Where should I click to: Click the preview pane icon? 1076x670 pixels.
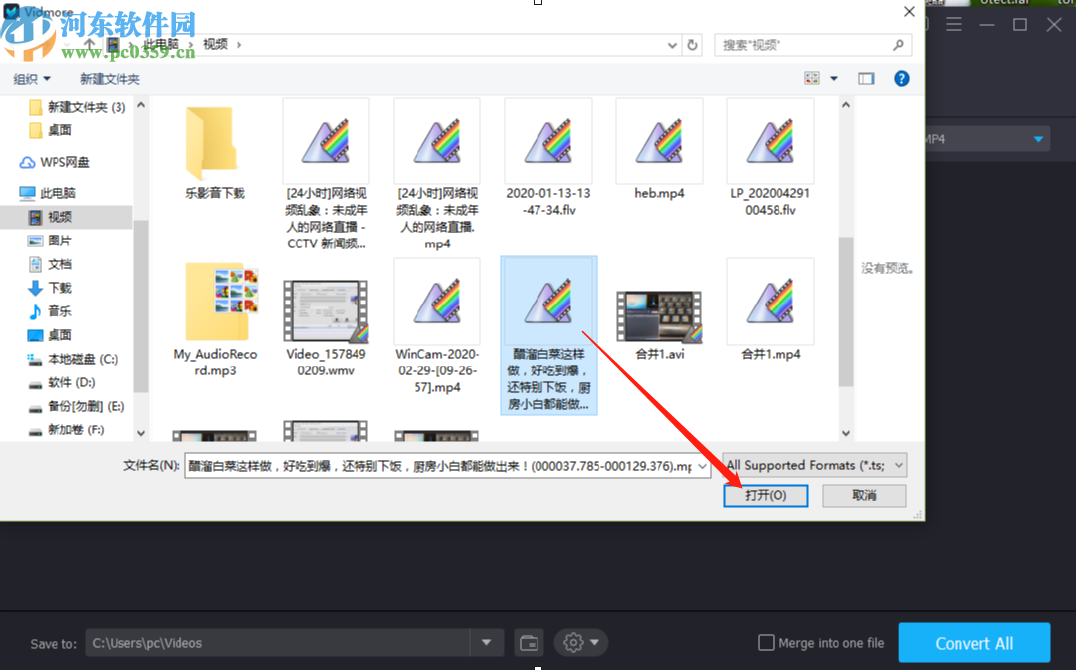pyautogui.click(x=866, y=77)
